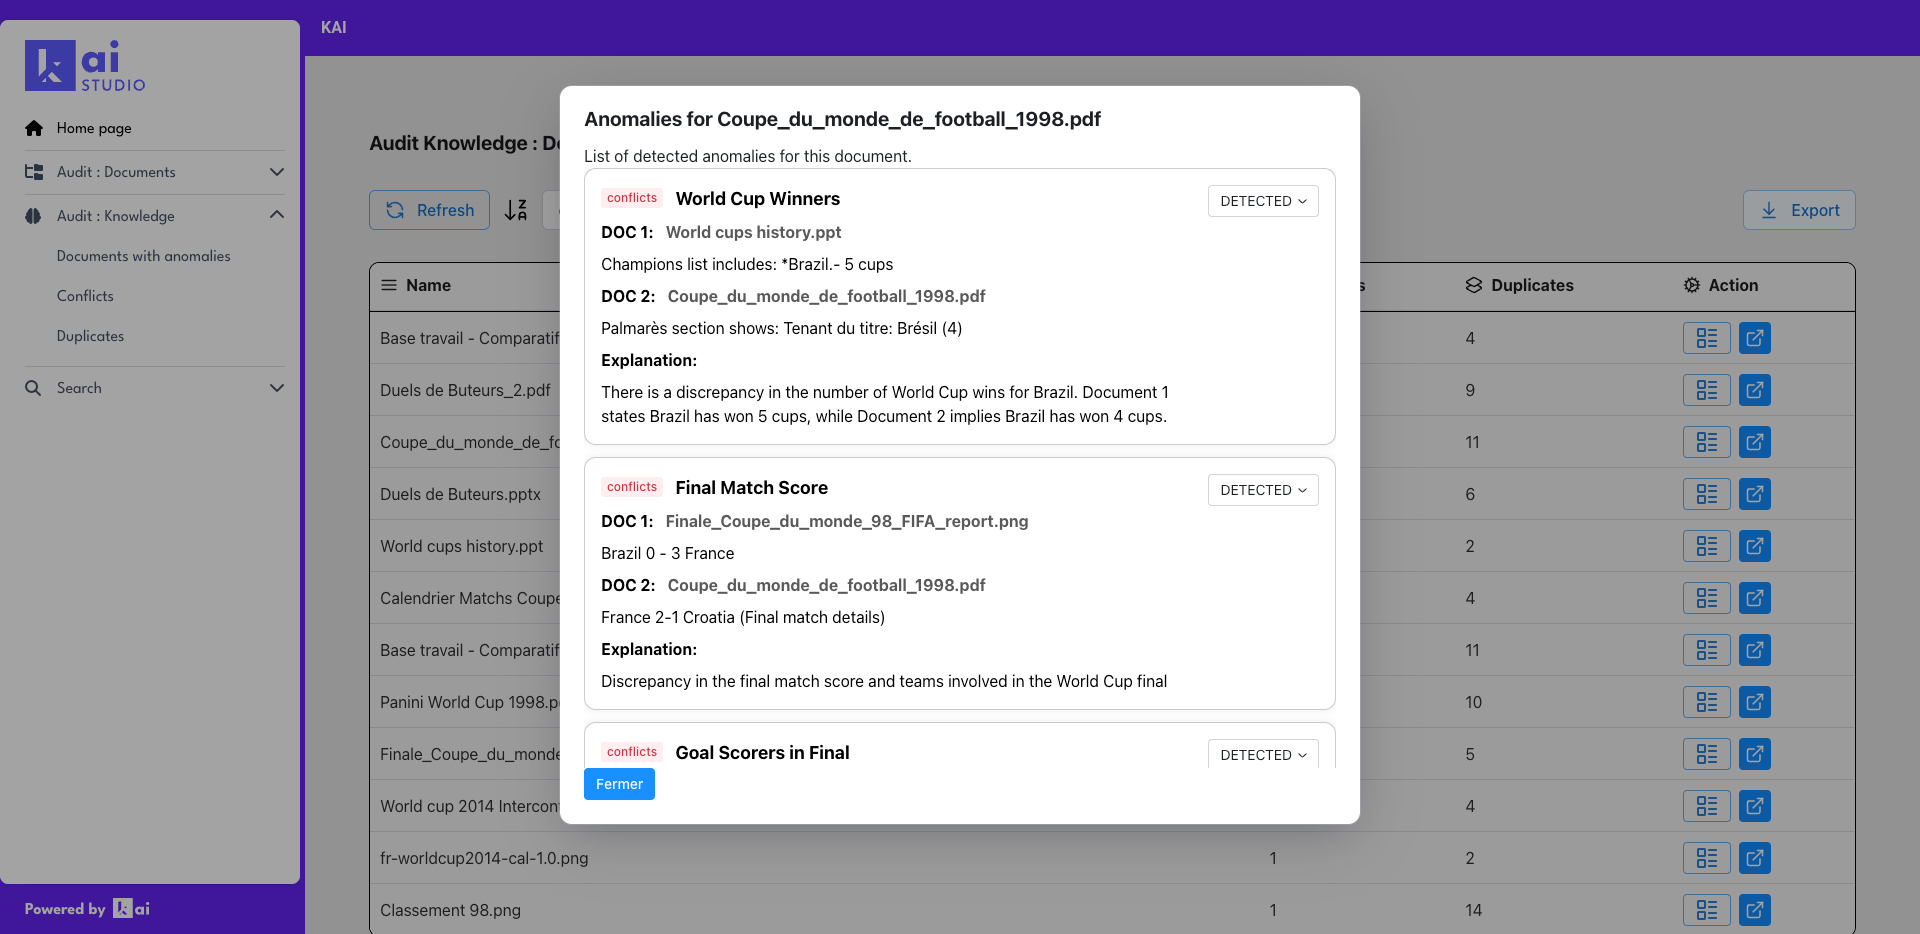Click the Audit Documents tree icon

click(34, 172)
